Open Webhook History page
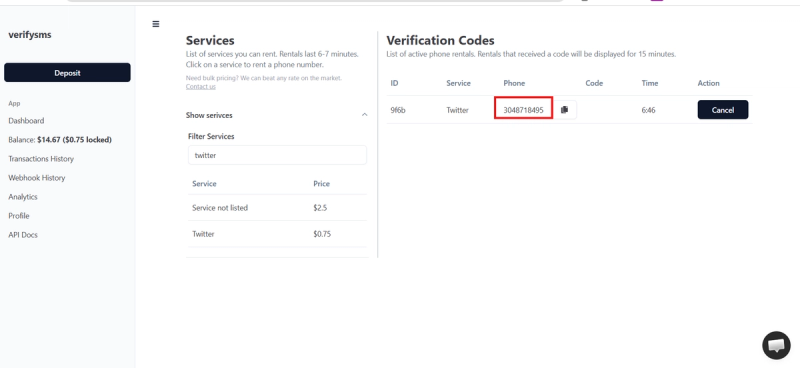 click(37, 178)
